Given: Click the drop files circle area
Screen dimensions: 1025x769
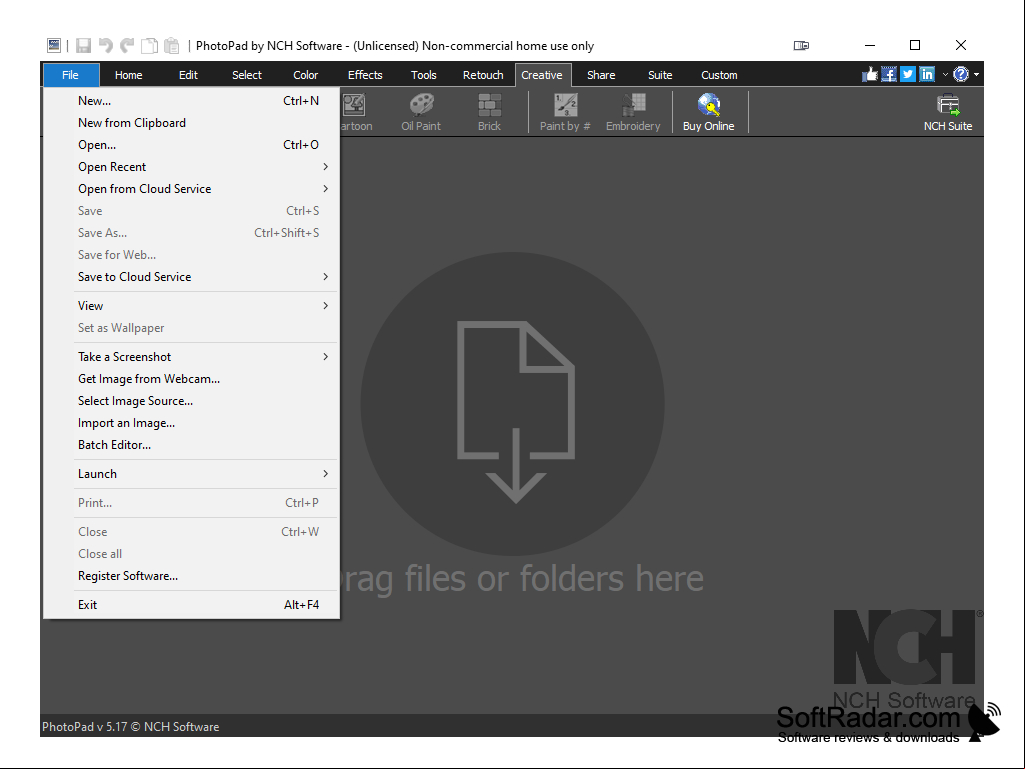Looking at the screenshot, I should pyautogui.click(x=512, y=404).
